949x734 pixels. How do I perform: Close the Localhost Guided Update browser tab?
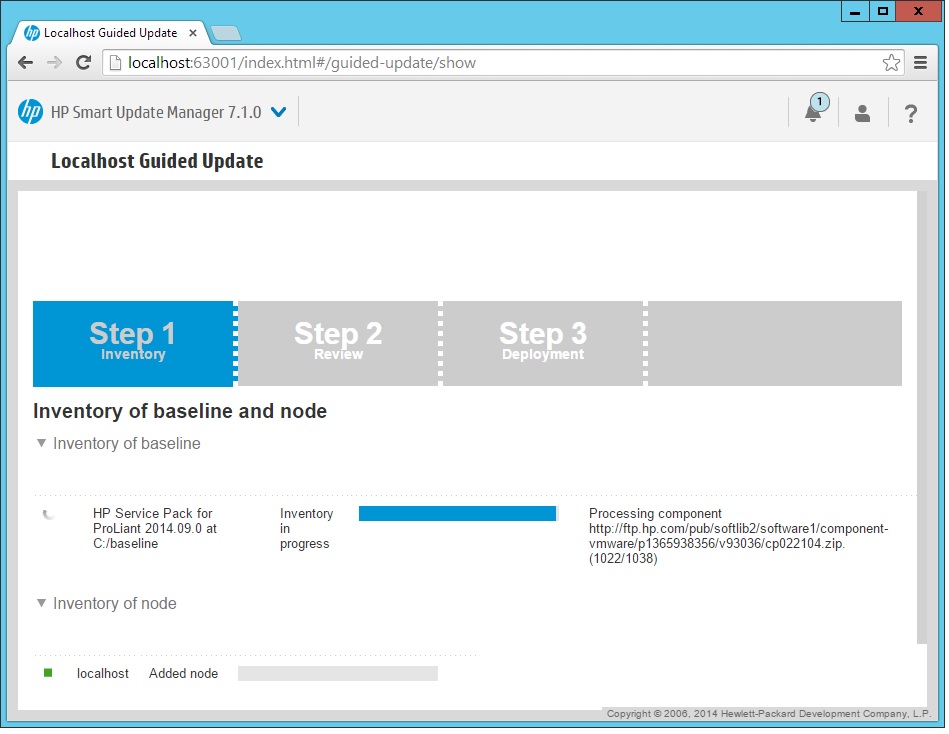[193, 33]
